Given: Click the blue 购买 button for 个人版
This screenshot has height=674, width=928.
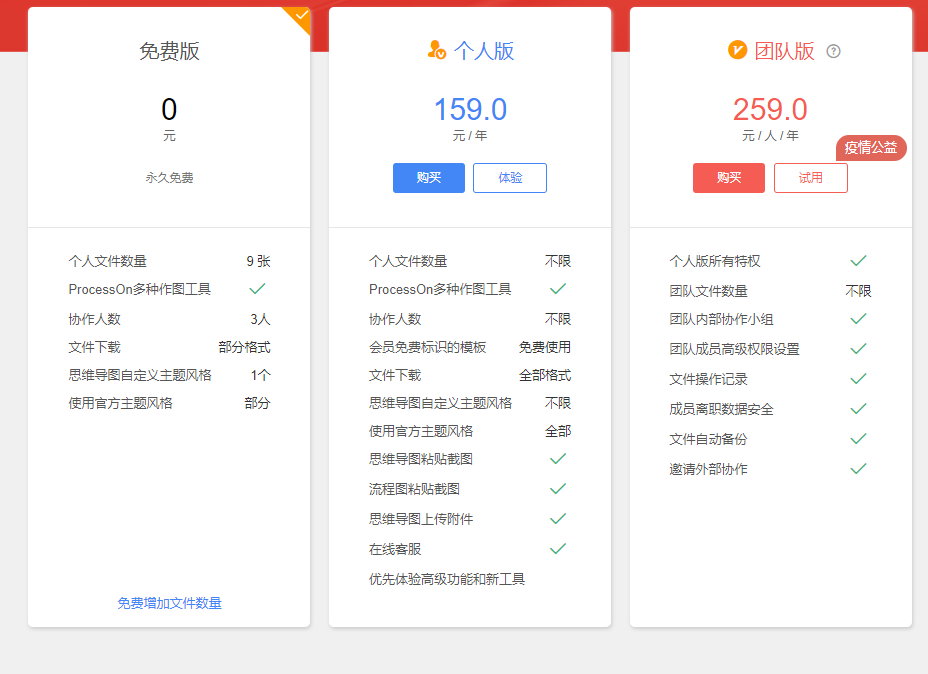Looking at the screenshot, I should click(x=428, y=178).
